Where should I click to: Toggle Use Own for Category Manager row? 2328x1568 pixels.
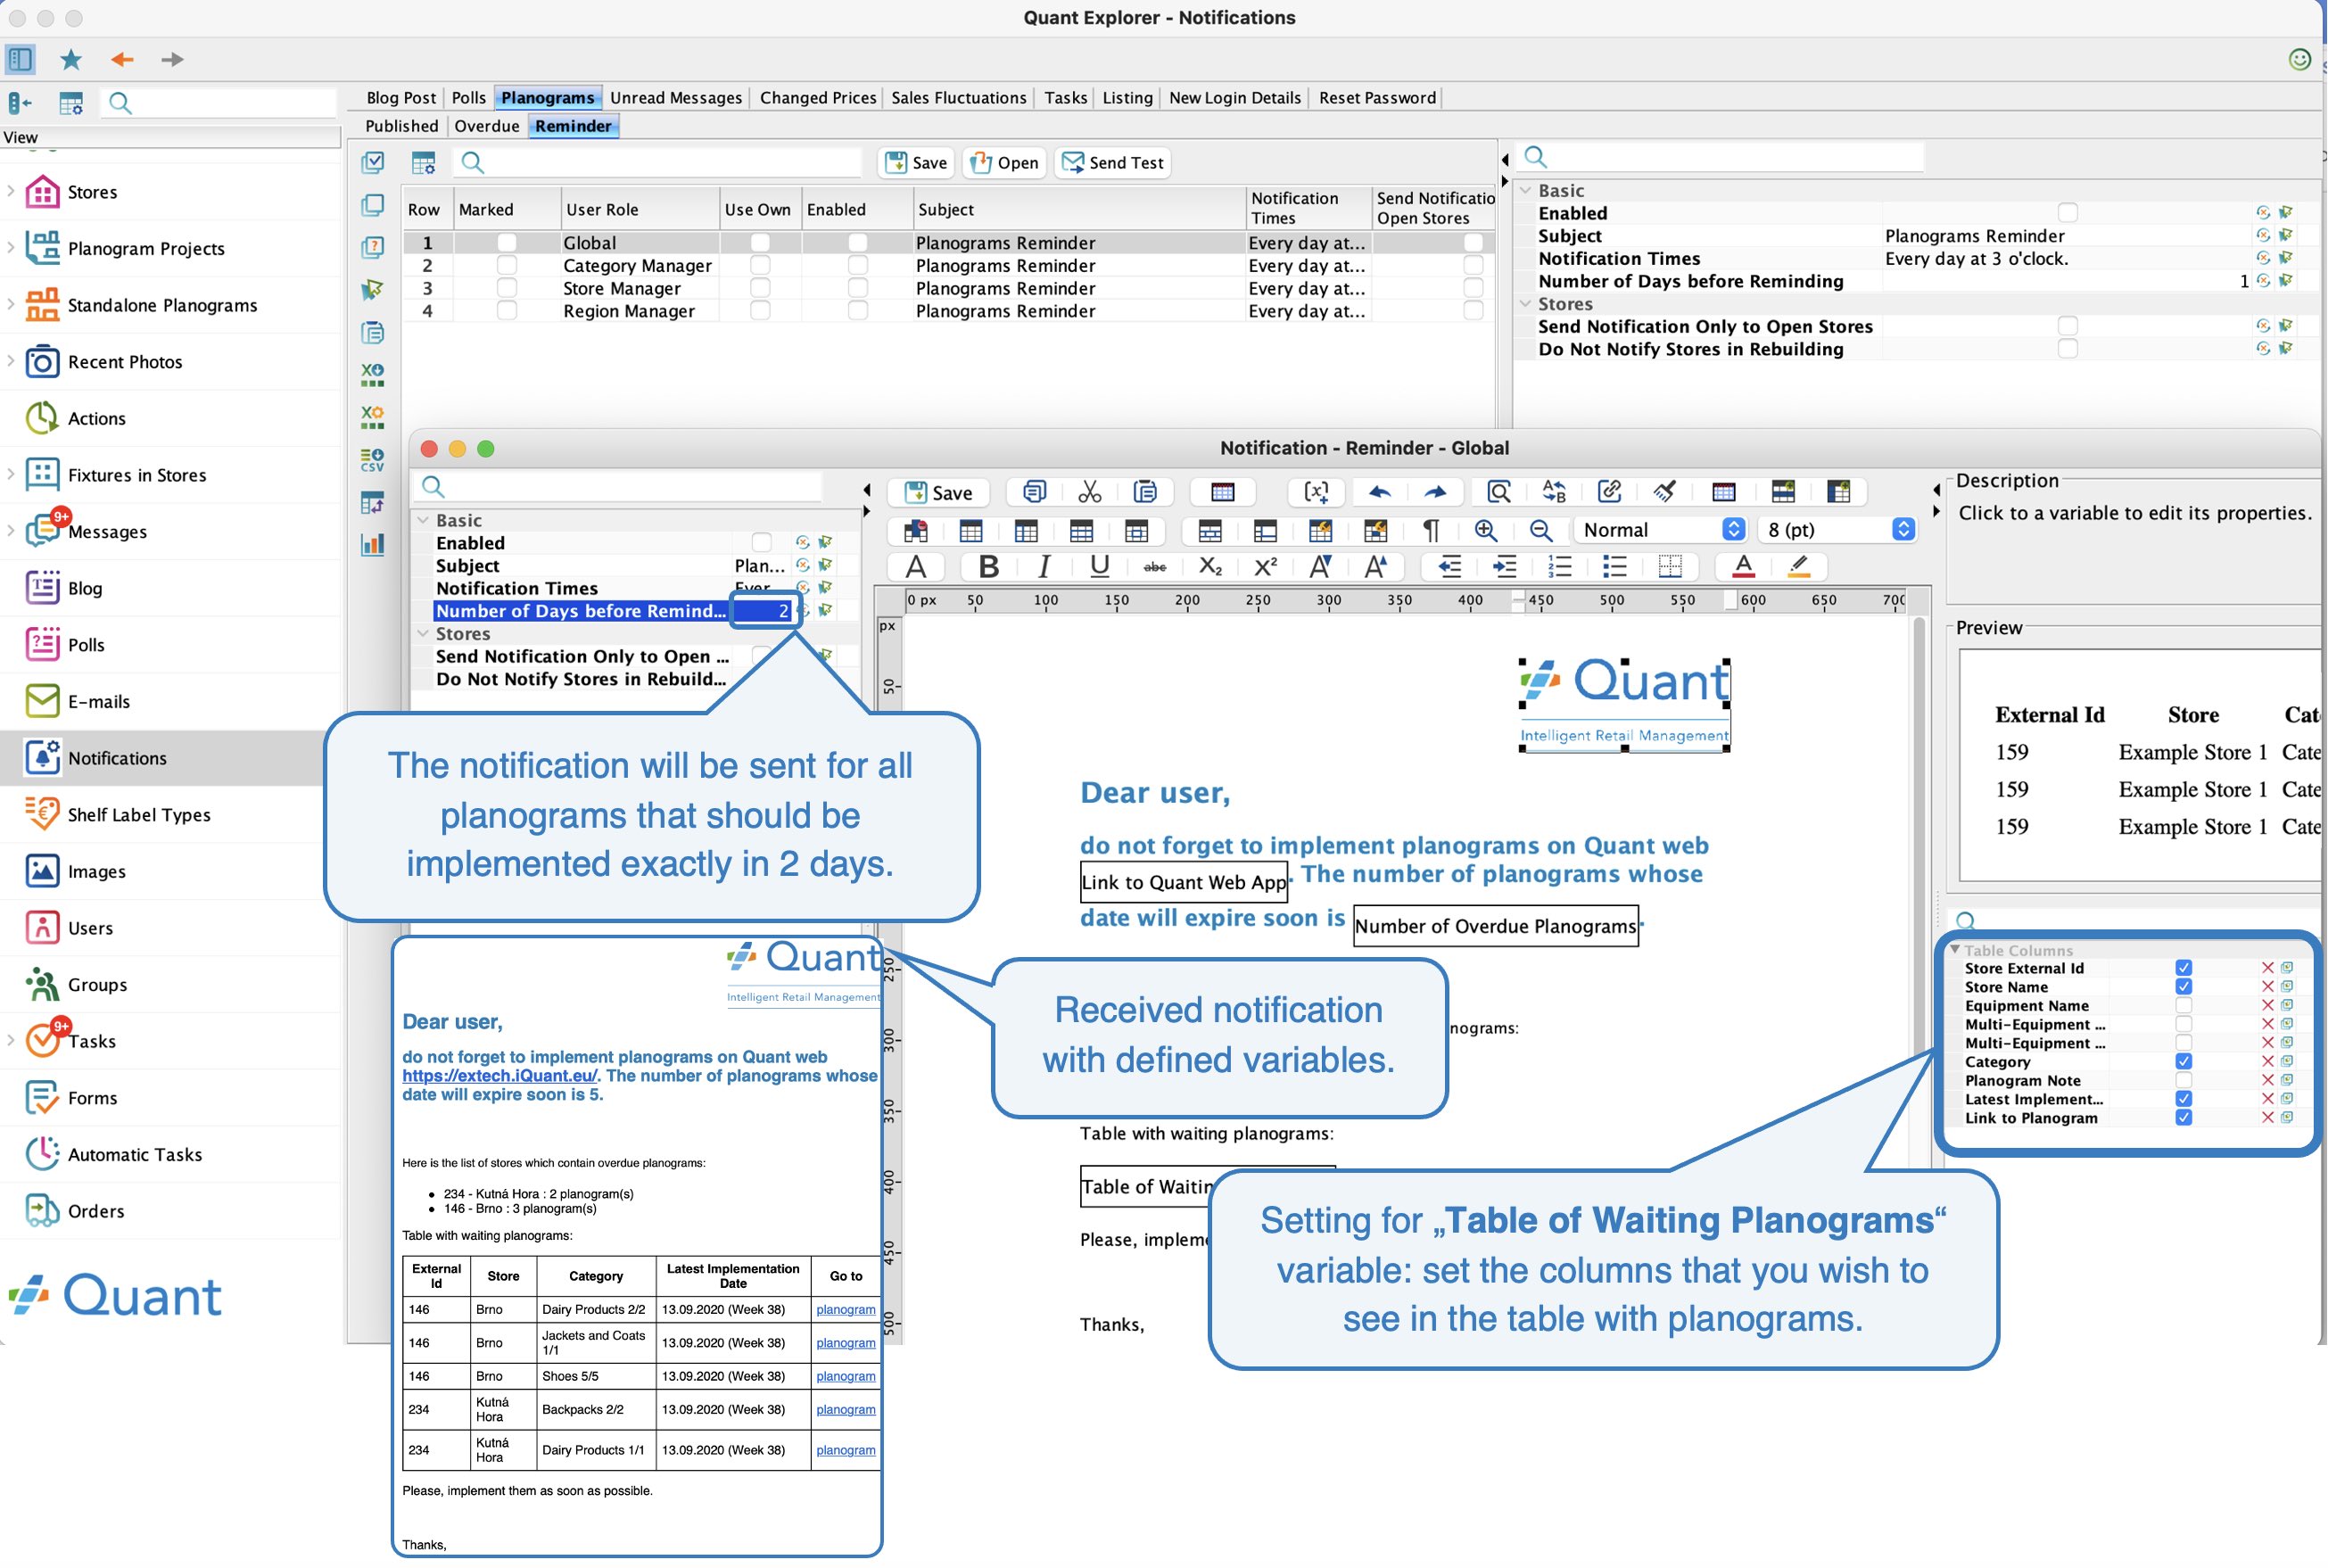point(760,266)
